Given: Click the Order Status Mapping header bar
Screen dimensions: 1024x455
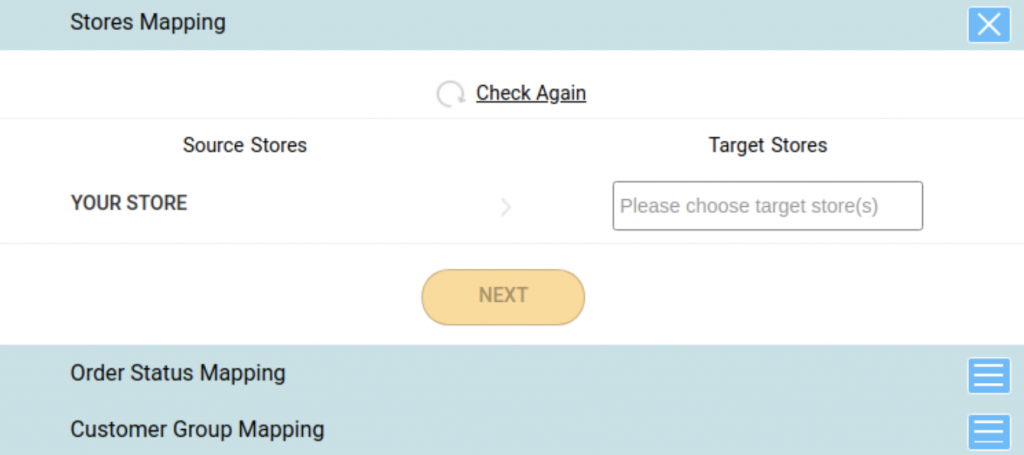Looking at the screenshot, I should (x=512, y=374).
